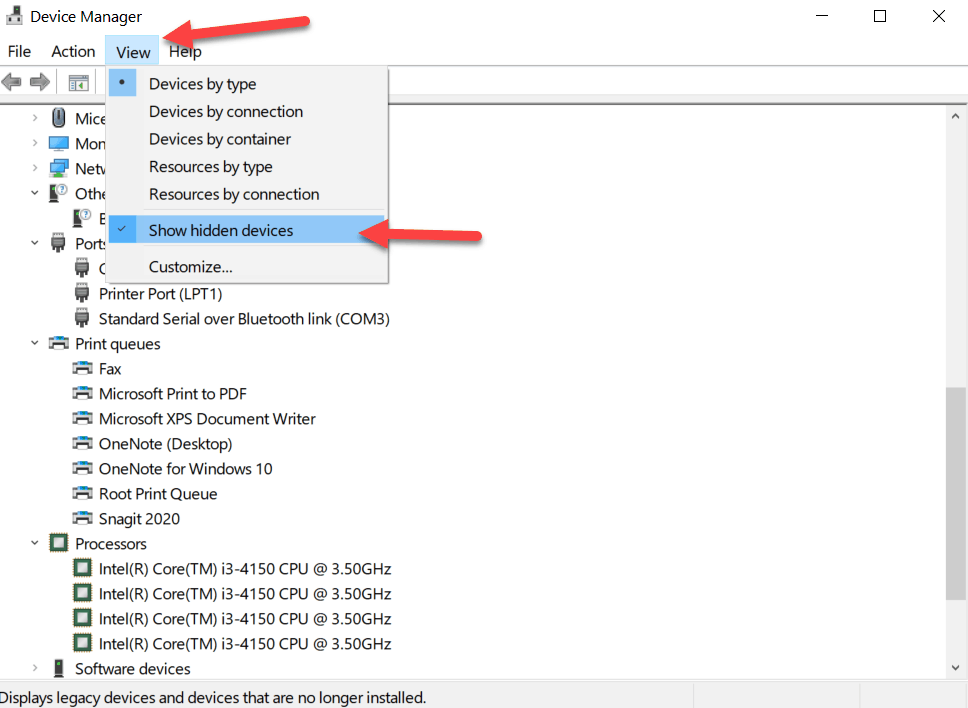Open the Help menu
Viewport: 968px width, 708px height.
pos(185,52)
